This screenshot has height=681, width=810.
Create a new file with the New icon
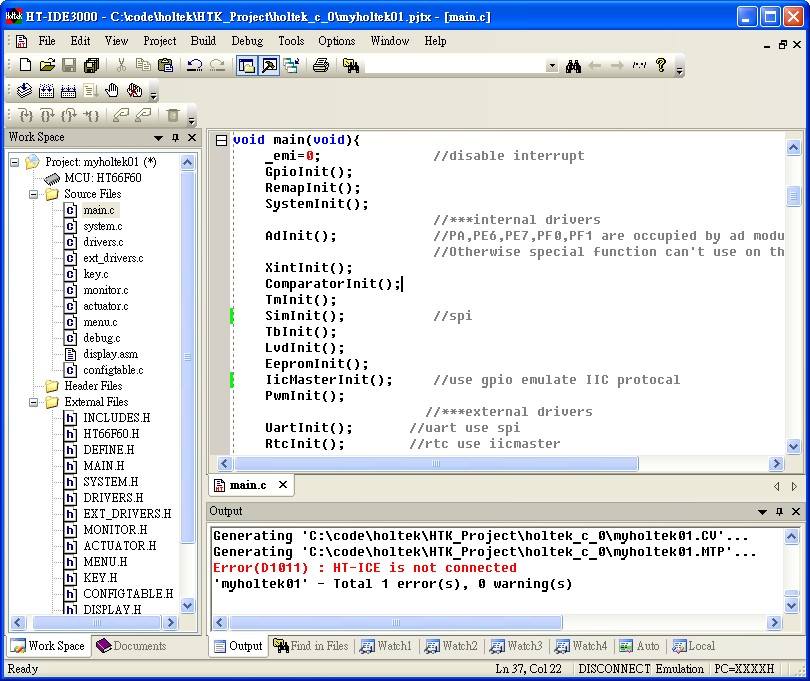(25, 65)
